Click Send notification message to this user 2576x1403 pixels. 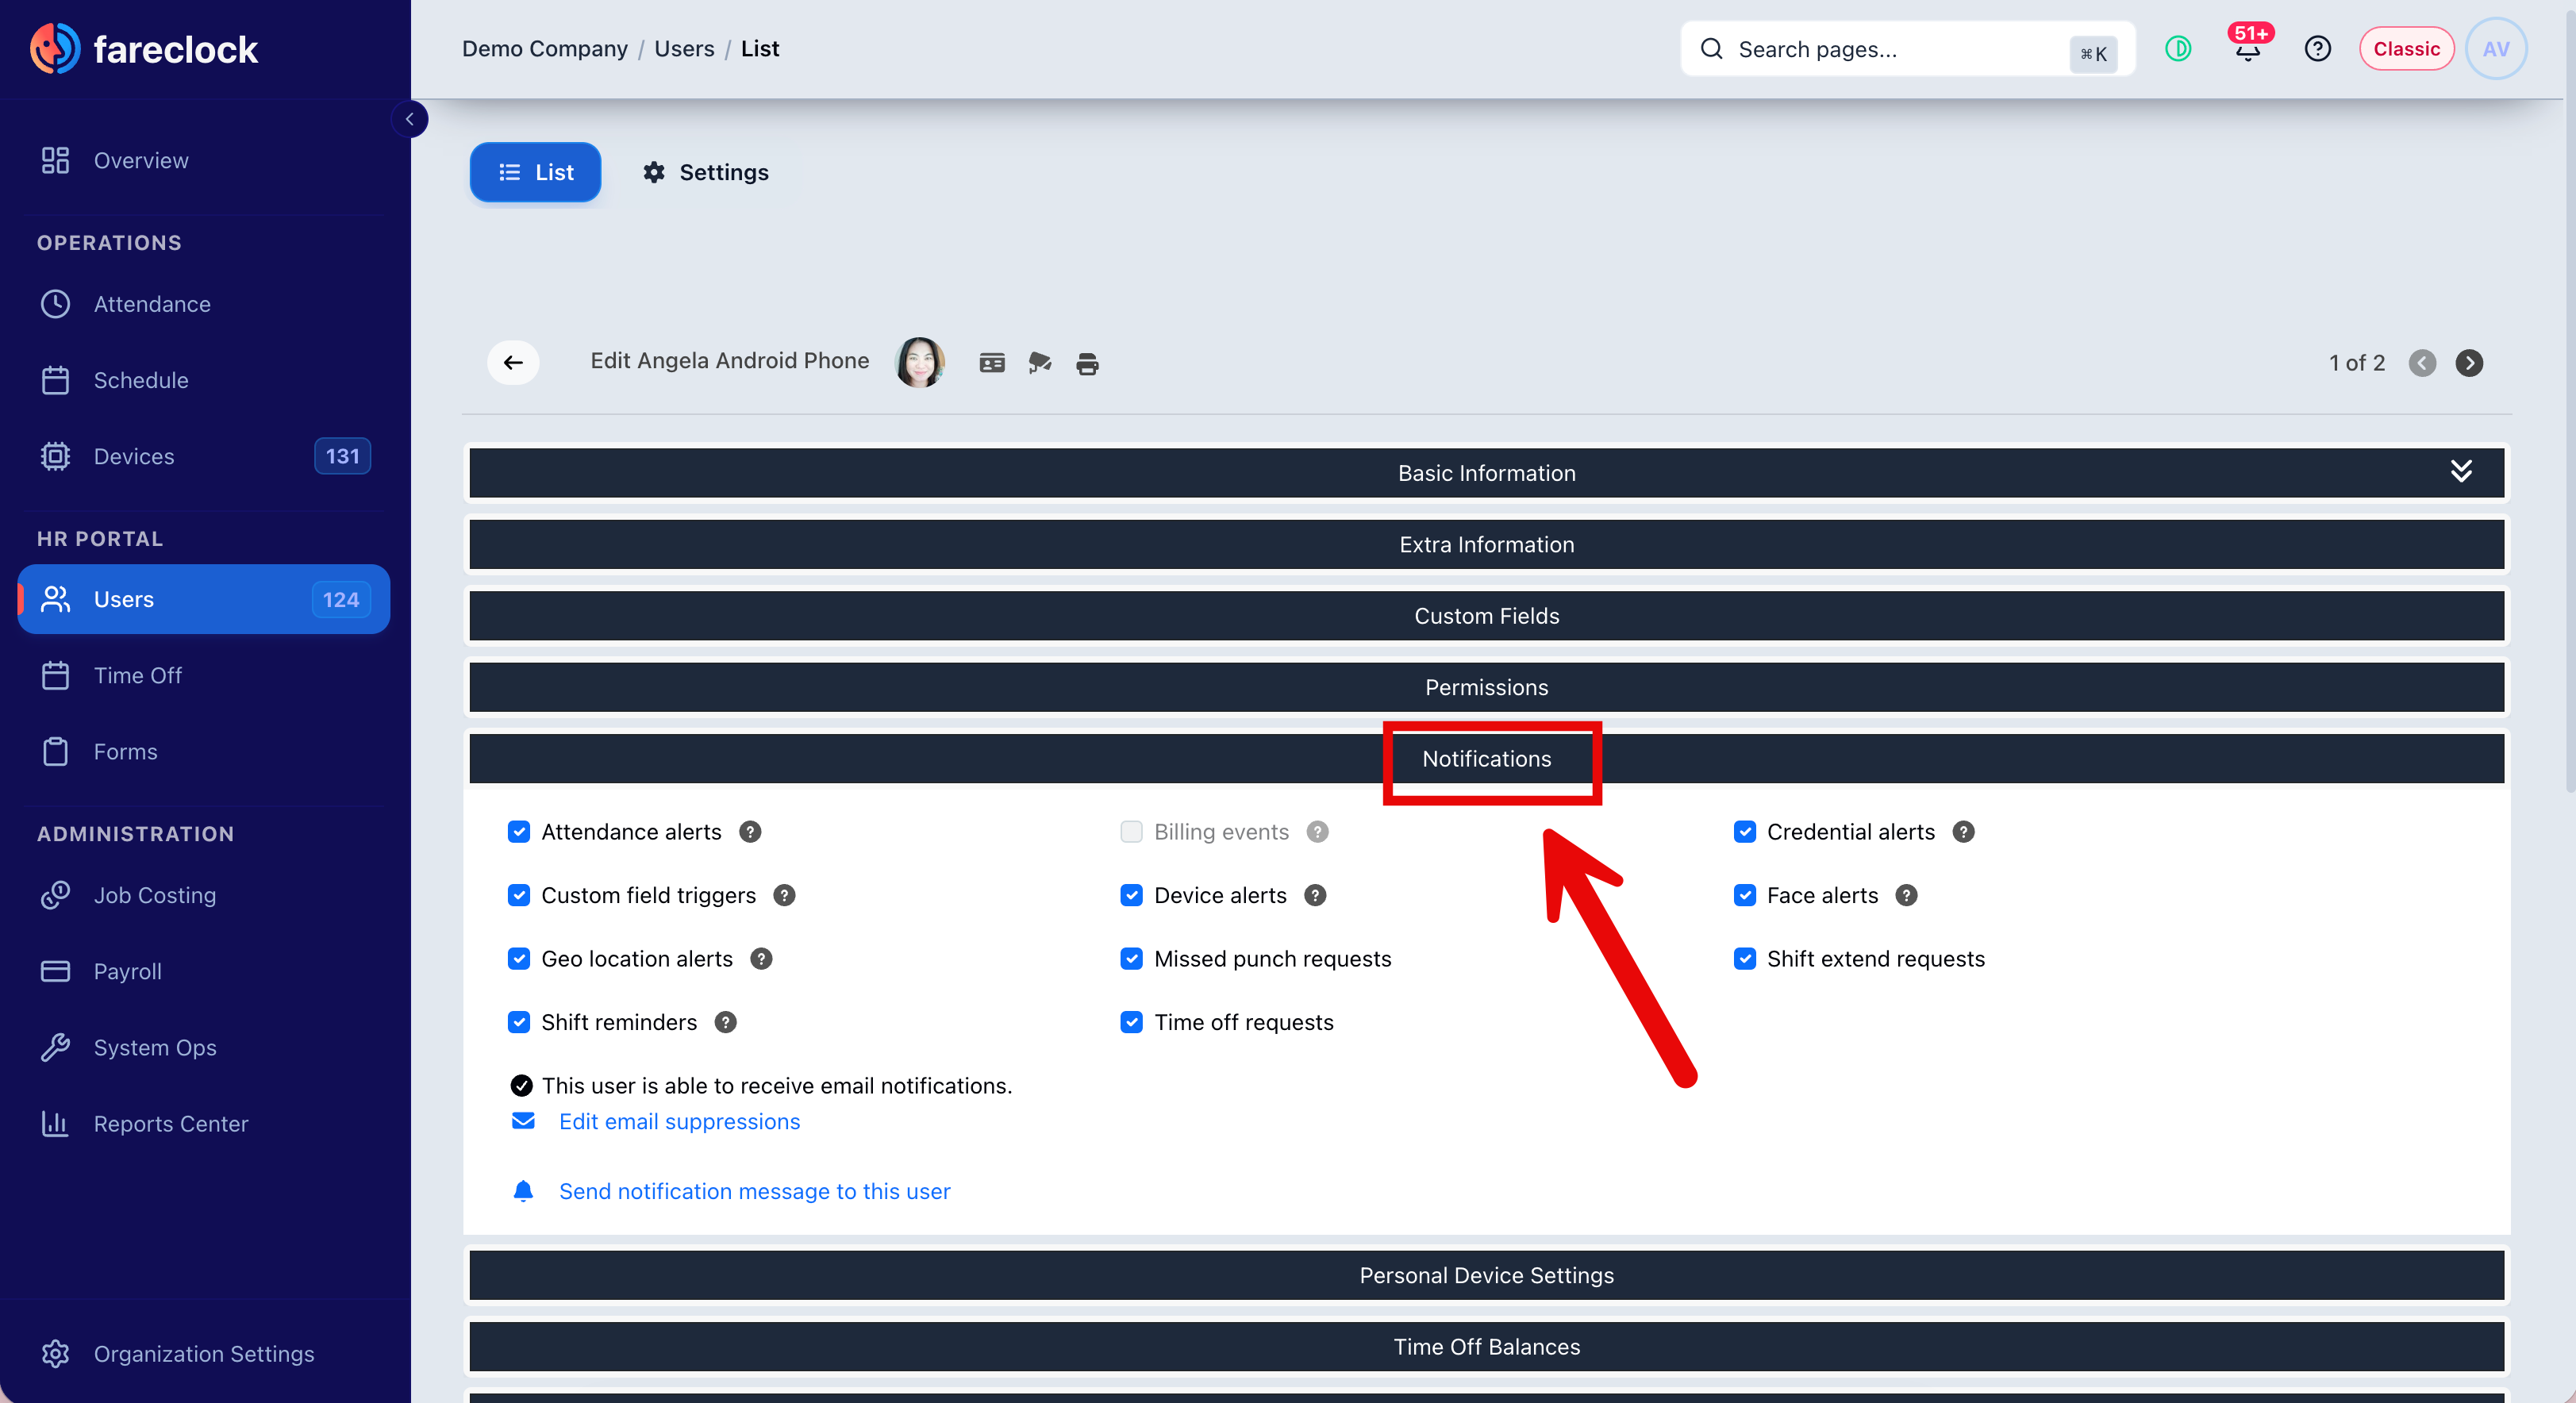[x=754, y=1191]
